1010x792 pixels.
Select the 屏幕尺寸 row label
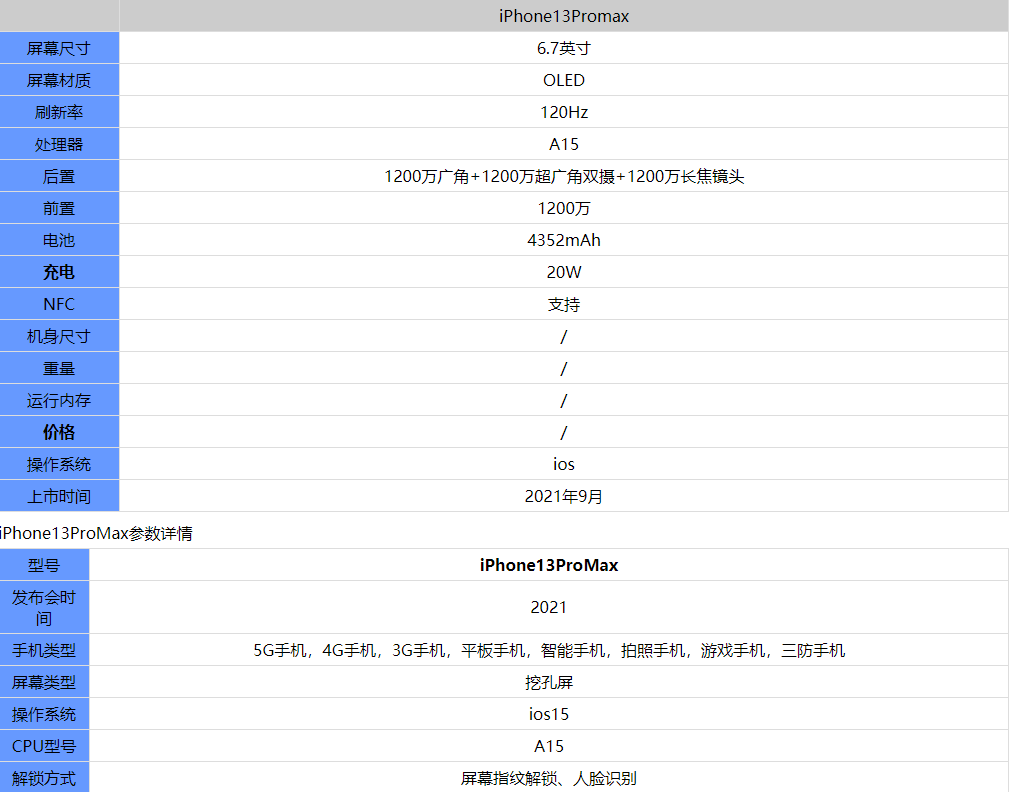coord(59,48)
